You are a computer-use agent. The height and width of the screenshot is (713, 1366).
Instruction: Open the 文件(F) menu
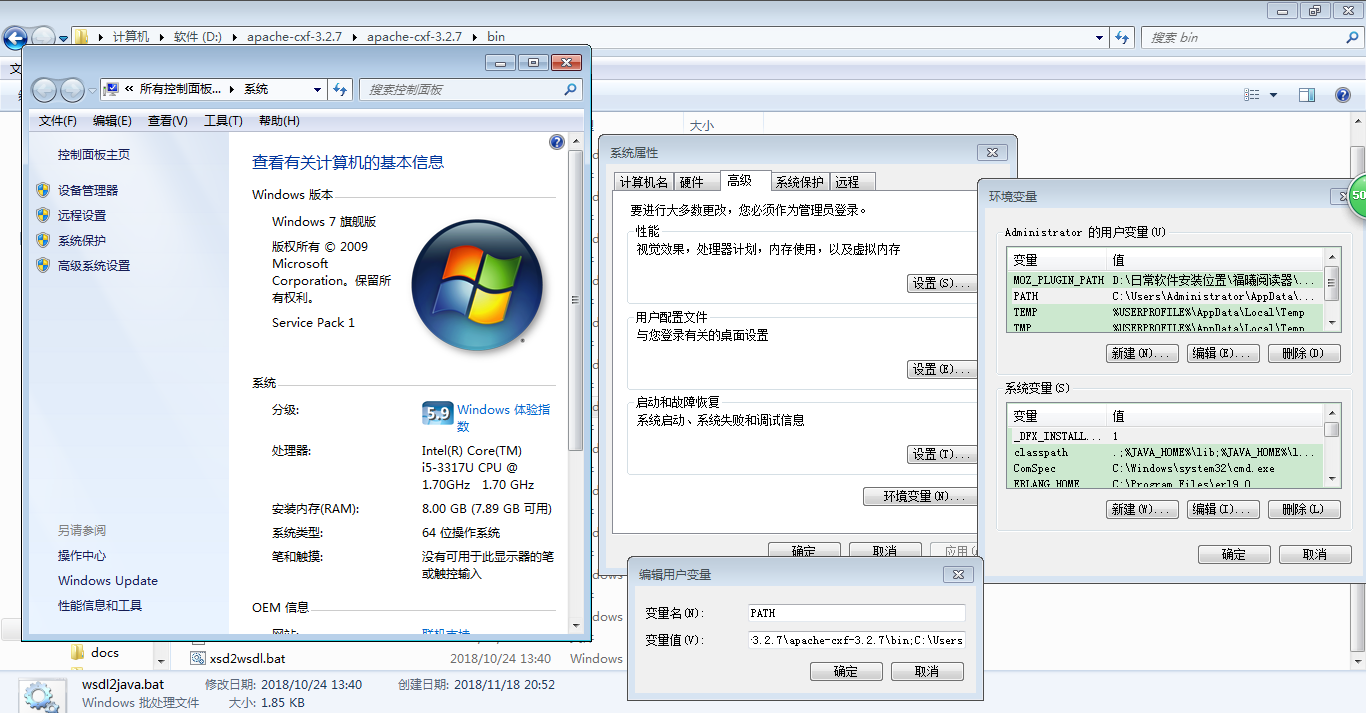(x=58, y=121)
